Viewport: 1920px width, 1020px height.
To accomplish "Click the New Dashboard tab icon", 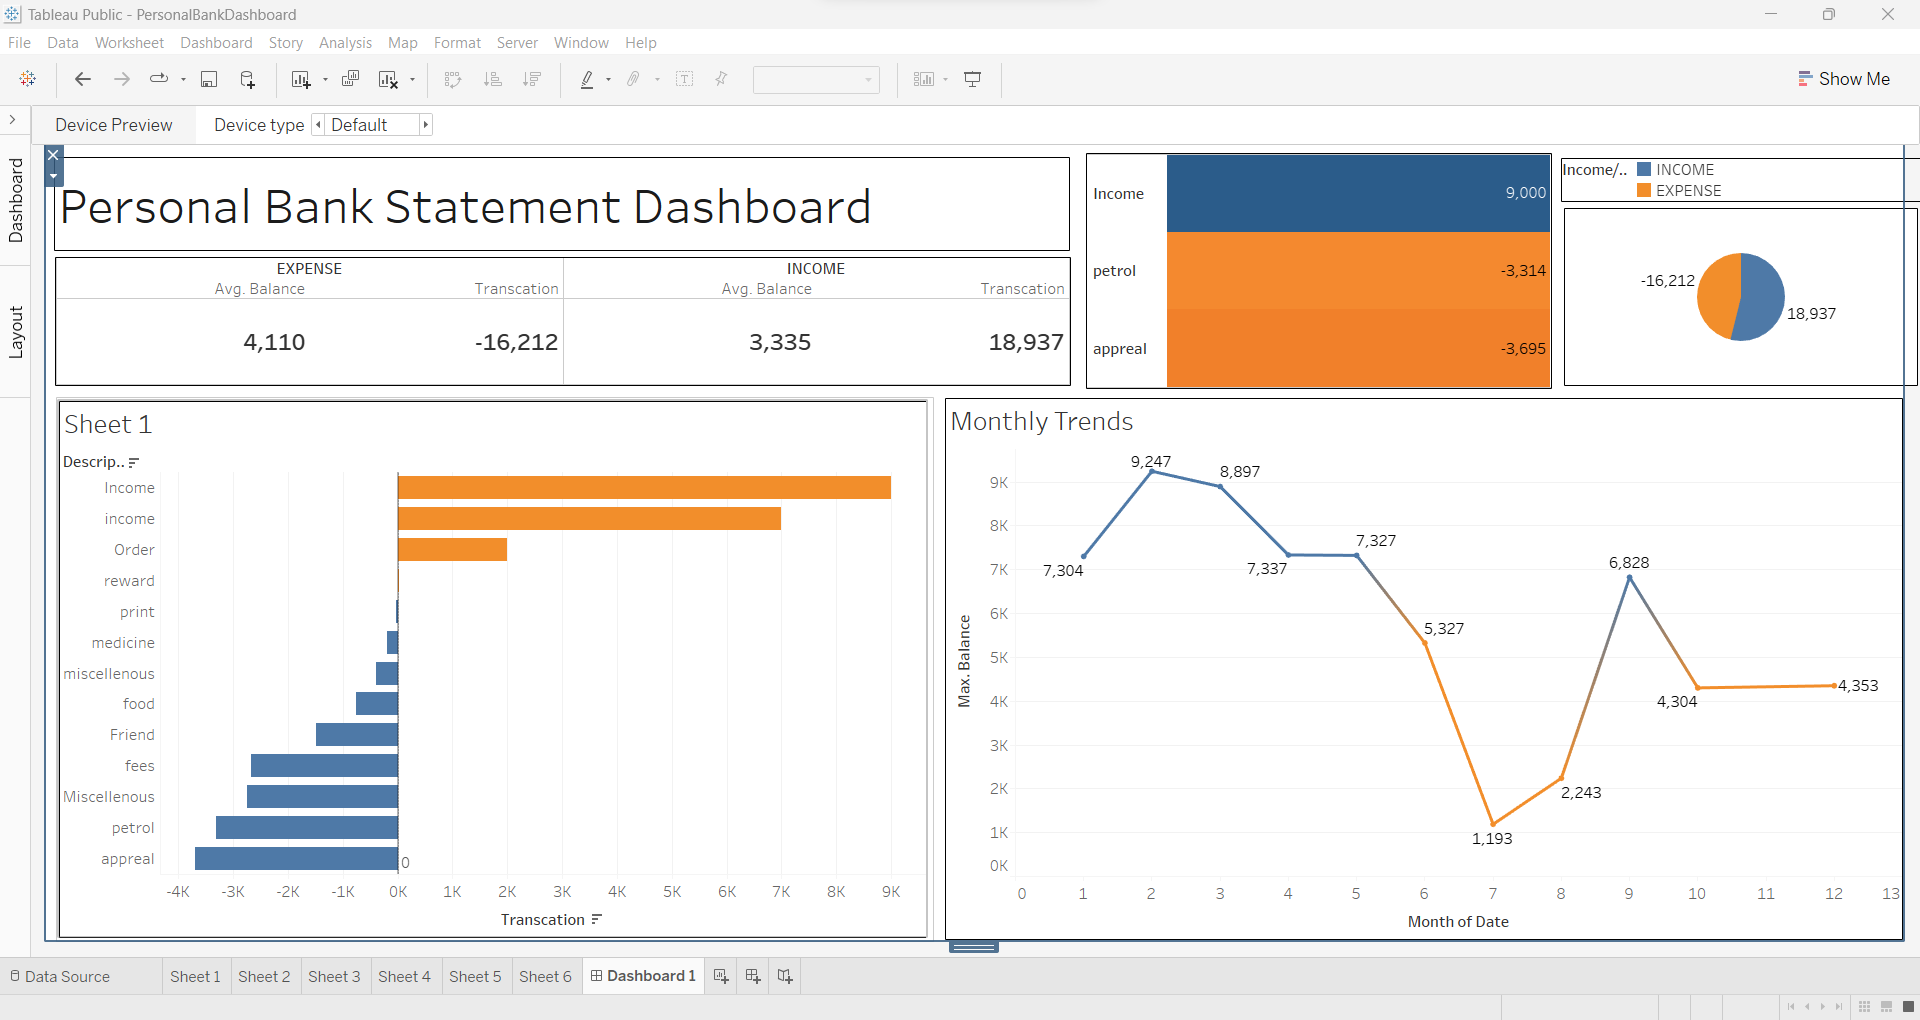I will [x=753, y=976].
